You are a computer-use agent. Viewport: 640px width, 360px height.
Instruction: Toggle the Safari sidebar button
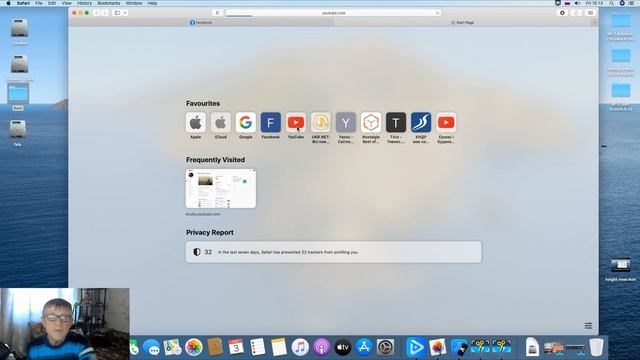click(117, 13)
